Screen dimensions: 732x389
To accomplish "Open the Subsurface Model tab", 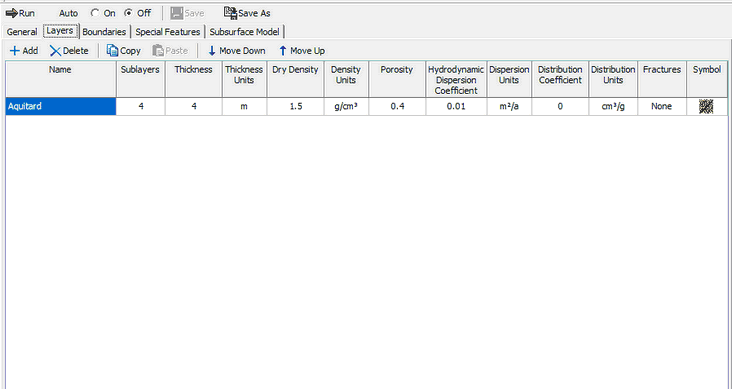I will coord(245,32).
